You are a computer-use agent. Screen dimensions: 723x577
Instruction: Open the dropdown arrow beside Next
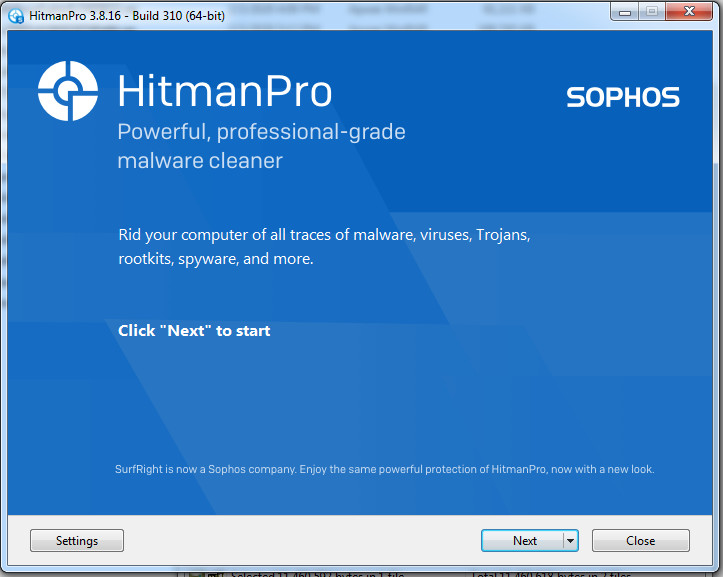[571, 541]
